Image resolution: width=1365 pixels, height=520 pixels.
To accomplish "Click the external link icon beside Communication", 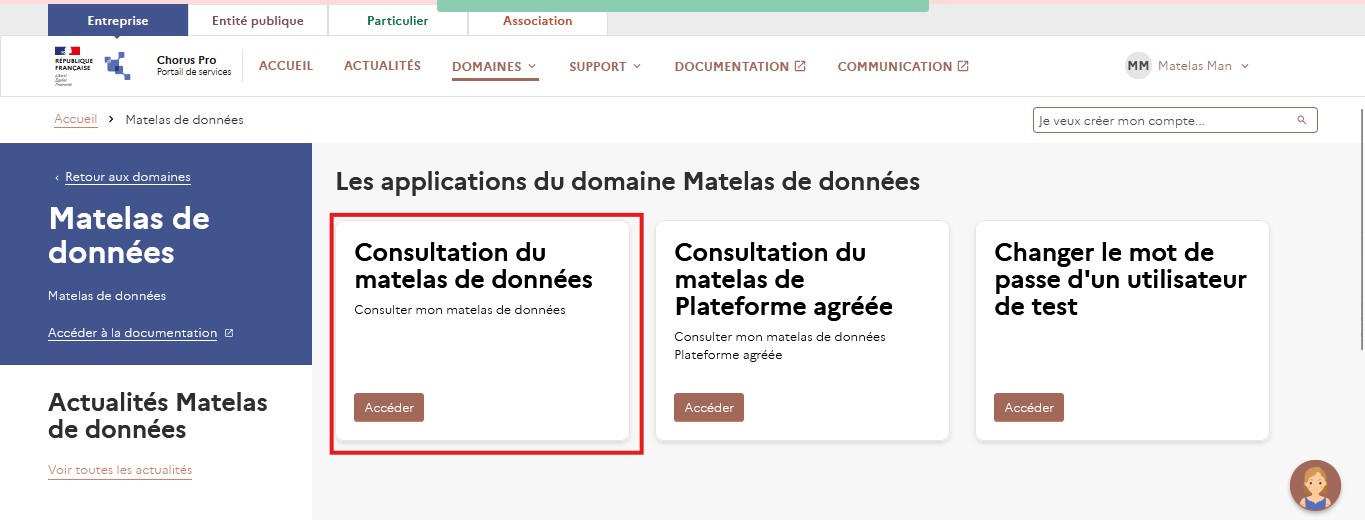I will click(963, 66).
